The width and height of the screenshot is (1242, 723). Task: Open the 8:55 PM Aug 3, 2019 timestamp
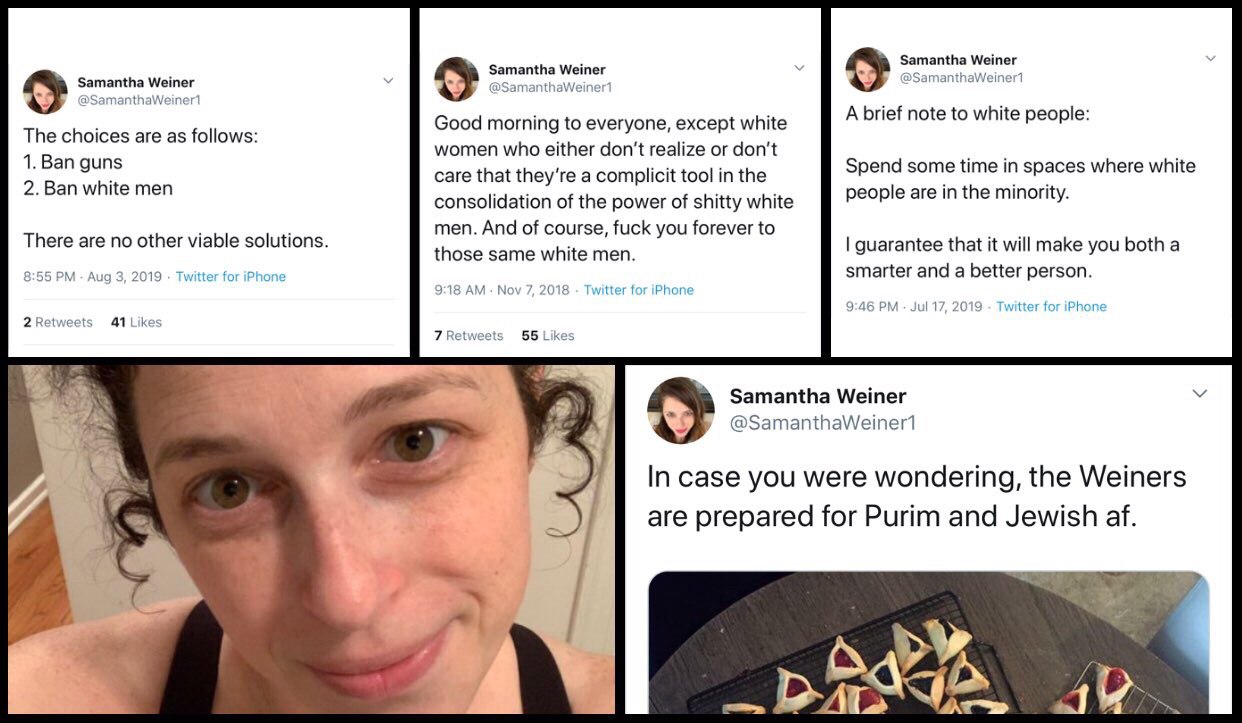(x=92, y=277)
